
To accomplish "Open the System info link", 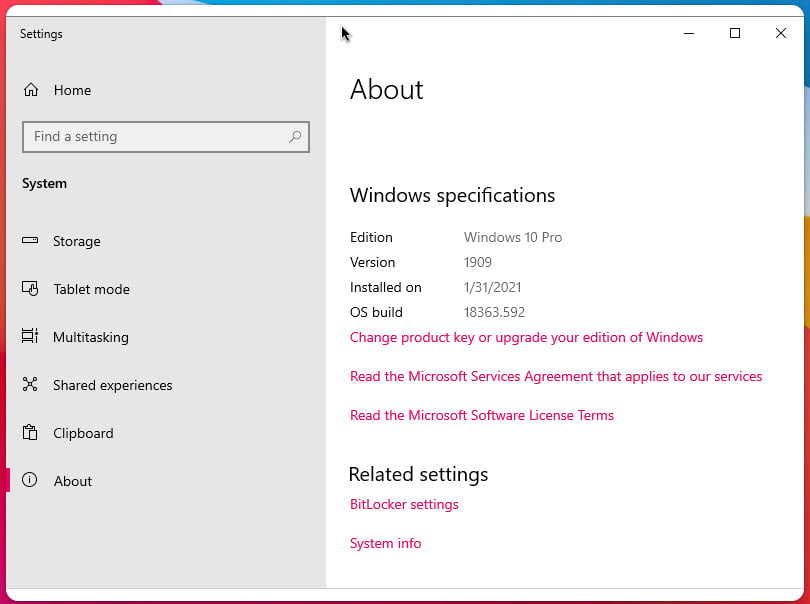I will coord(385,544).
